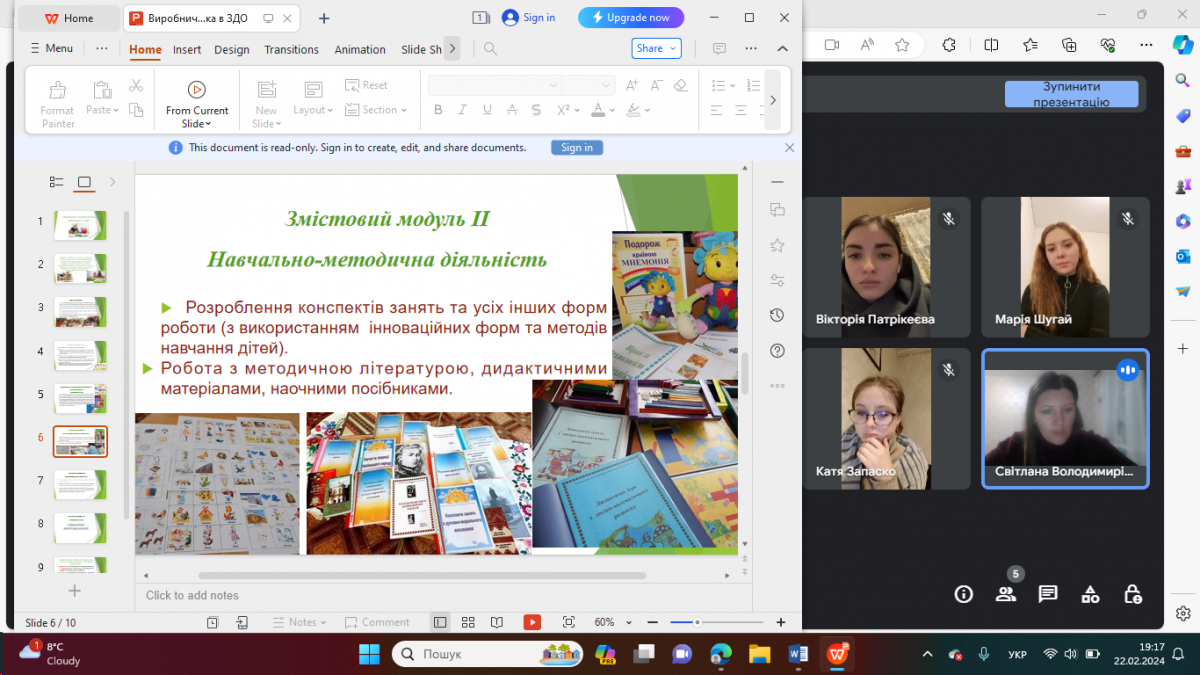Viewport: 1200px width, 675px height.
Task: Click the Sign in button in notification bar
Action: (x=577, y=147)
